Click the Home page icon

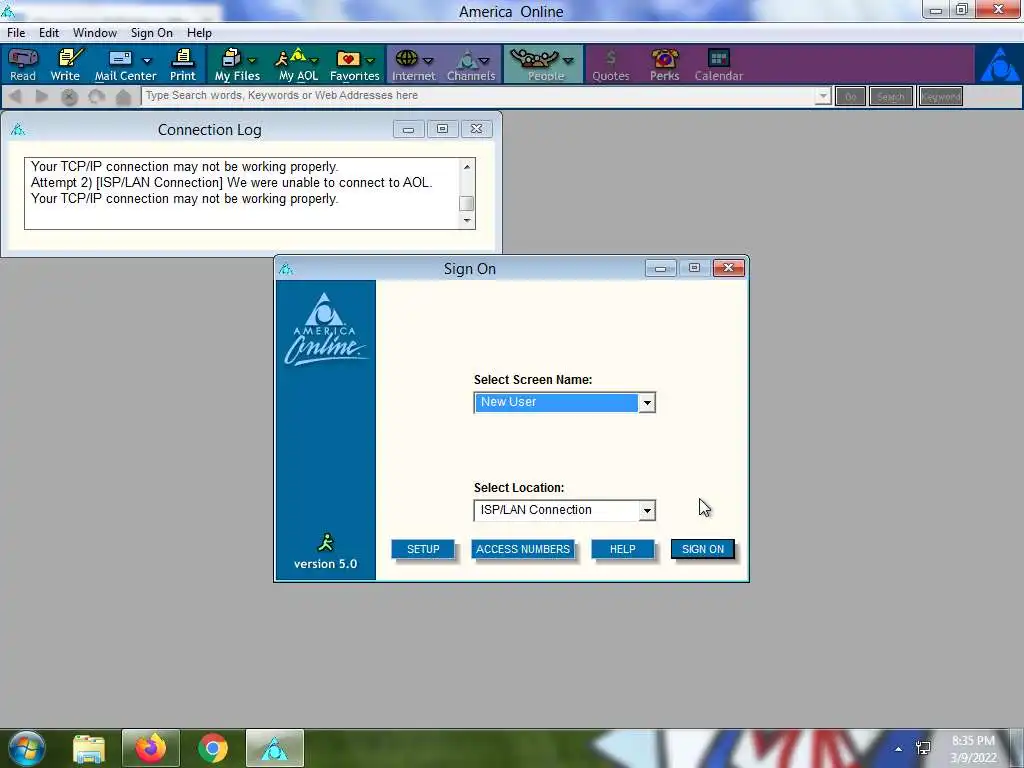[x=123, y=97]
